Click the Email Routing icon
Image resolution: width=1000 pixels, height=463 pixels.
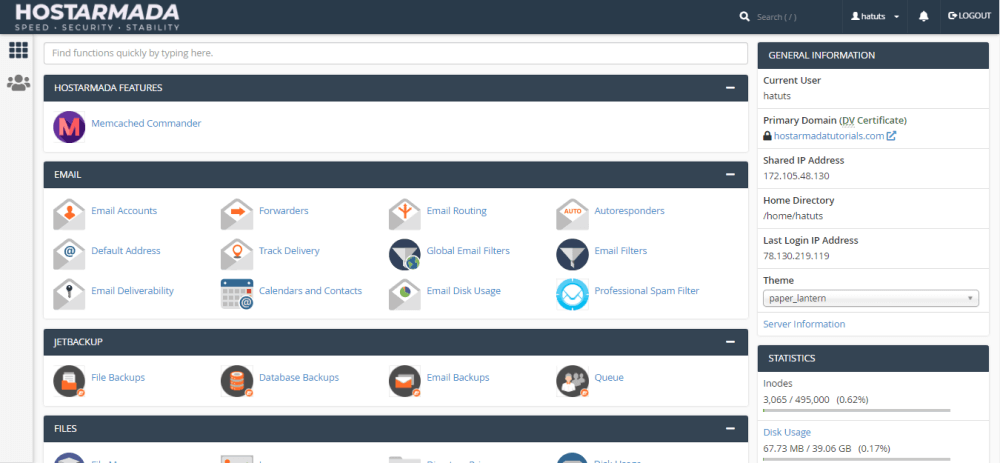(x=404, y=214)
